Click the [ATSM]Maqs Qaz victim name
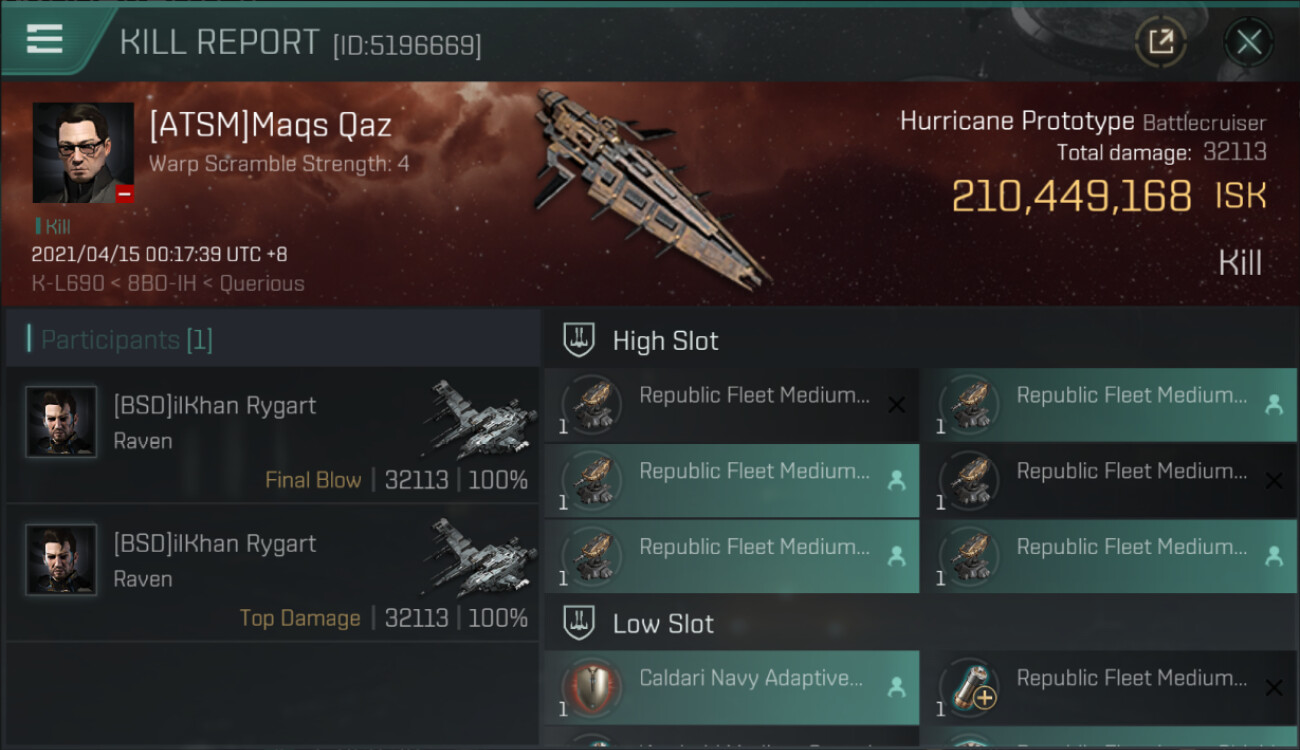The width and height of the screenshot is (1300, 750). 270,126
